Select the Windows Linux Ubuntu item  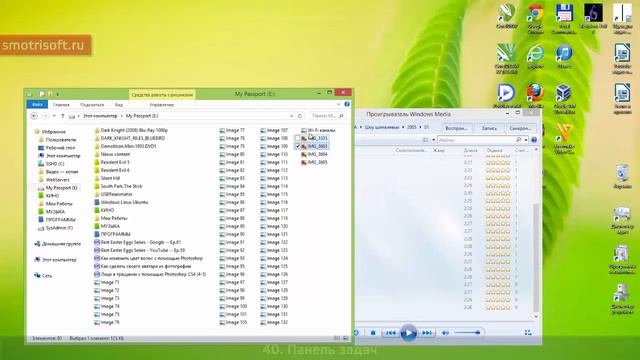(124, 202)
